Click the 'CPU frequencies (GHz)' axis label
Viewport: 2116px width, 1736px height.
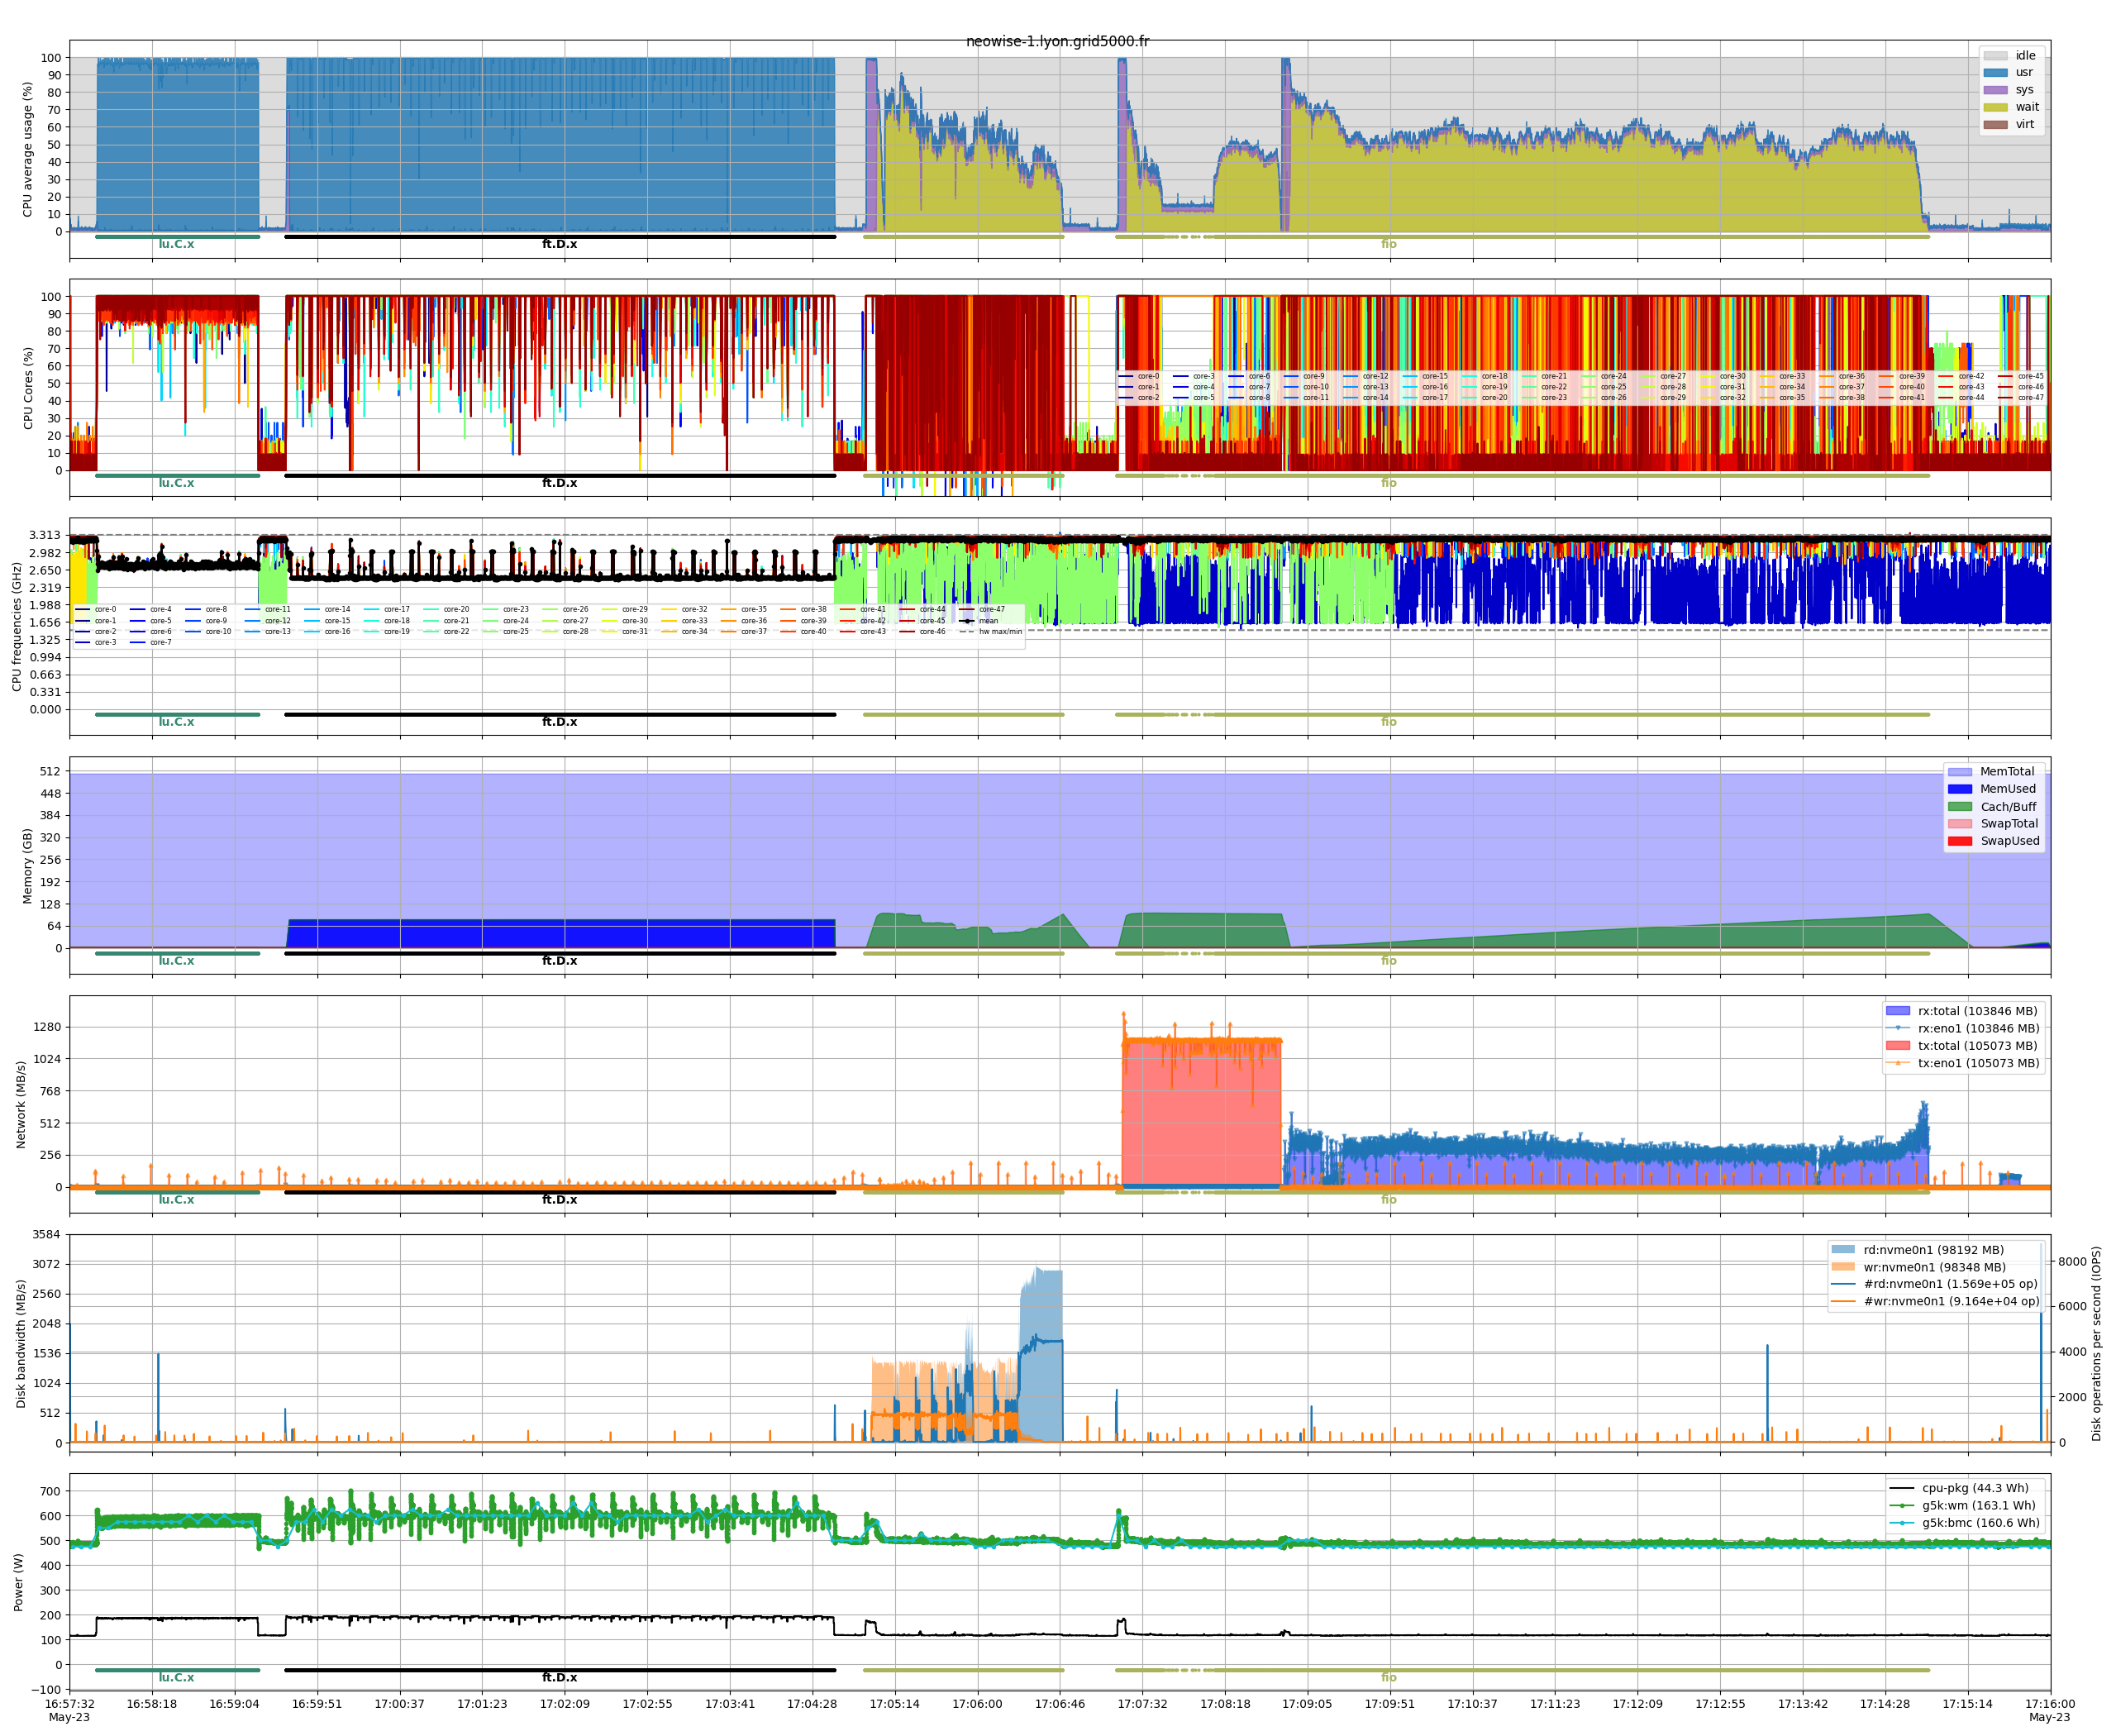[x=17, y=627]
